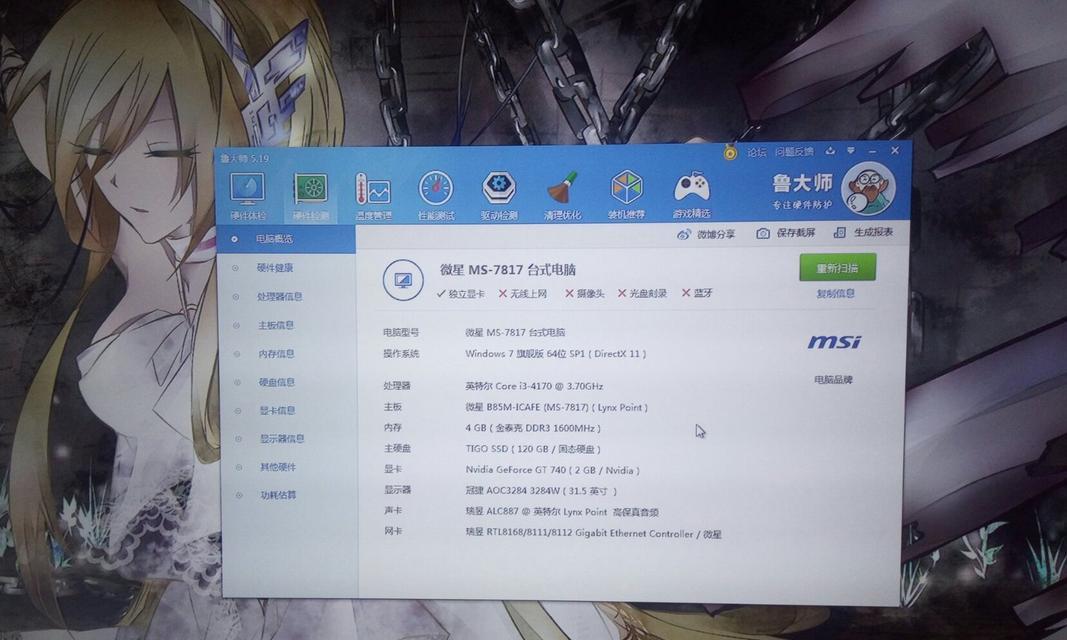The image size is (1067, 640).
Task: Minimize the 鲁大师 window
Action: coord(872,150)
